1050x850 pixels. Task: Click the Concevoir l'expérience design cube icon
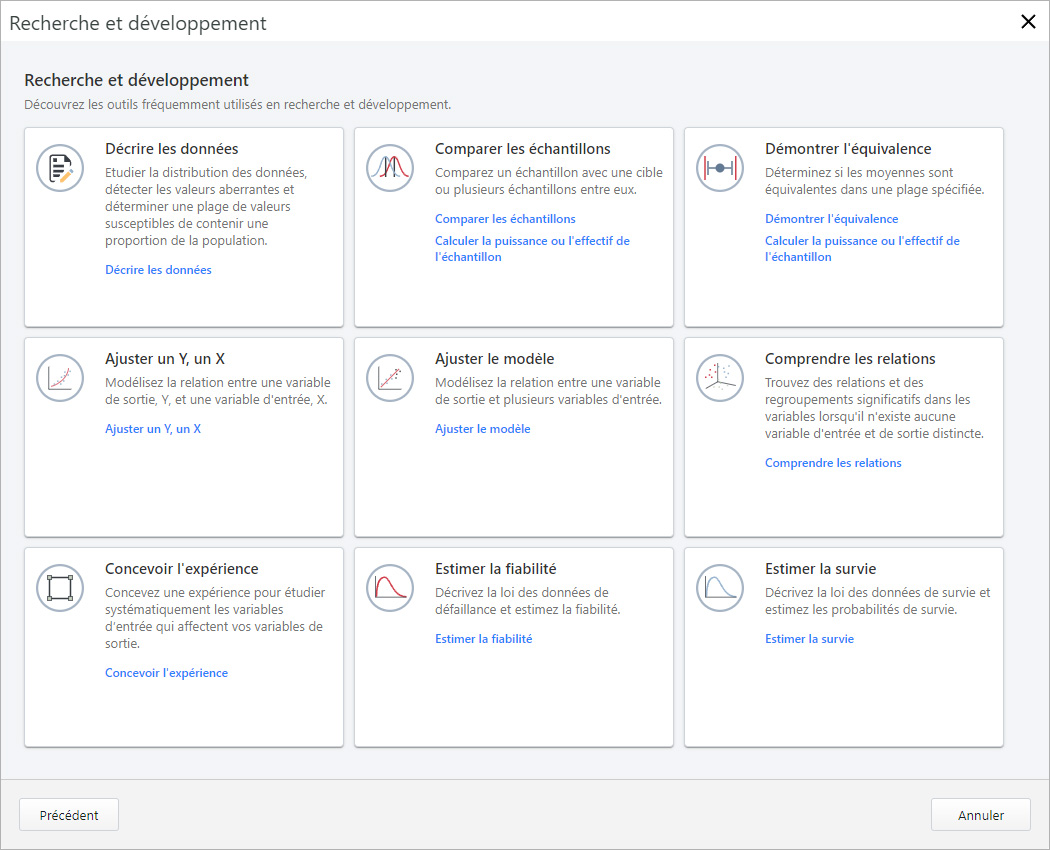pos(60,588)
